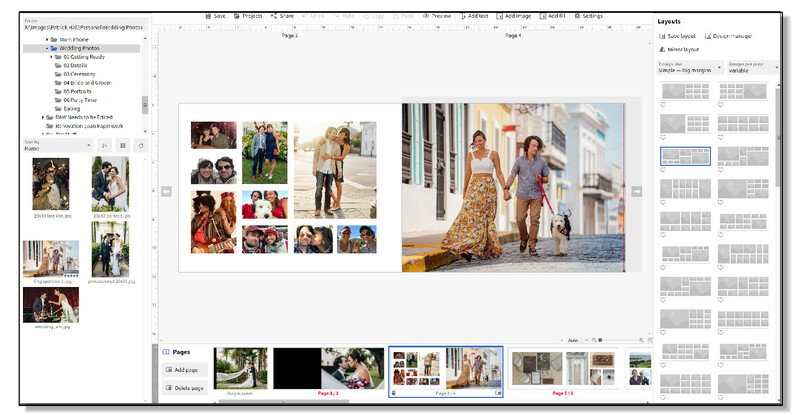800x415 pixels.
Task: Open the Preview from the toolbar
Action: (437, 16)
